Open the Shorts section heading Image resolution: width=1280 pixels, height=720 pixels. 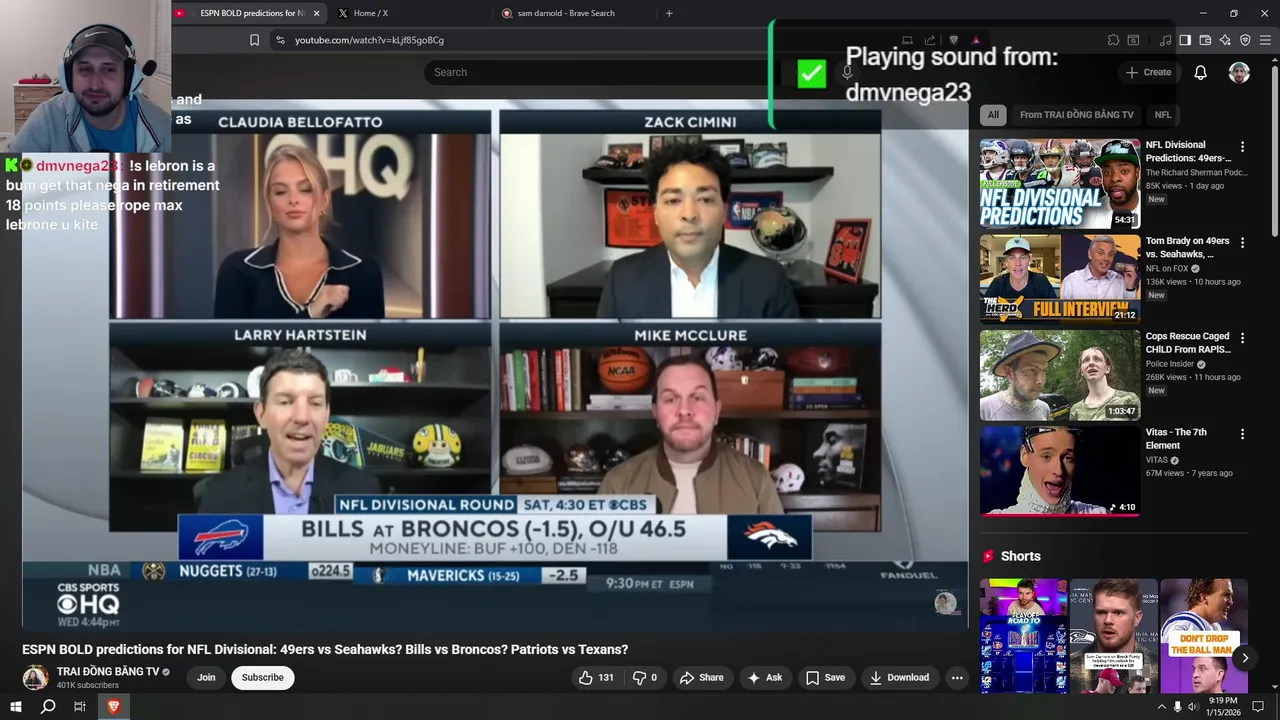coord(1020,556)
